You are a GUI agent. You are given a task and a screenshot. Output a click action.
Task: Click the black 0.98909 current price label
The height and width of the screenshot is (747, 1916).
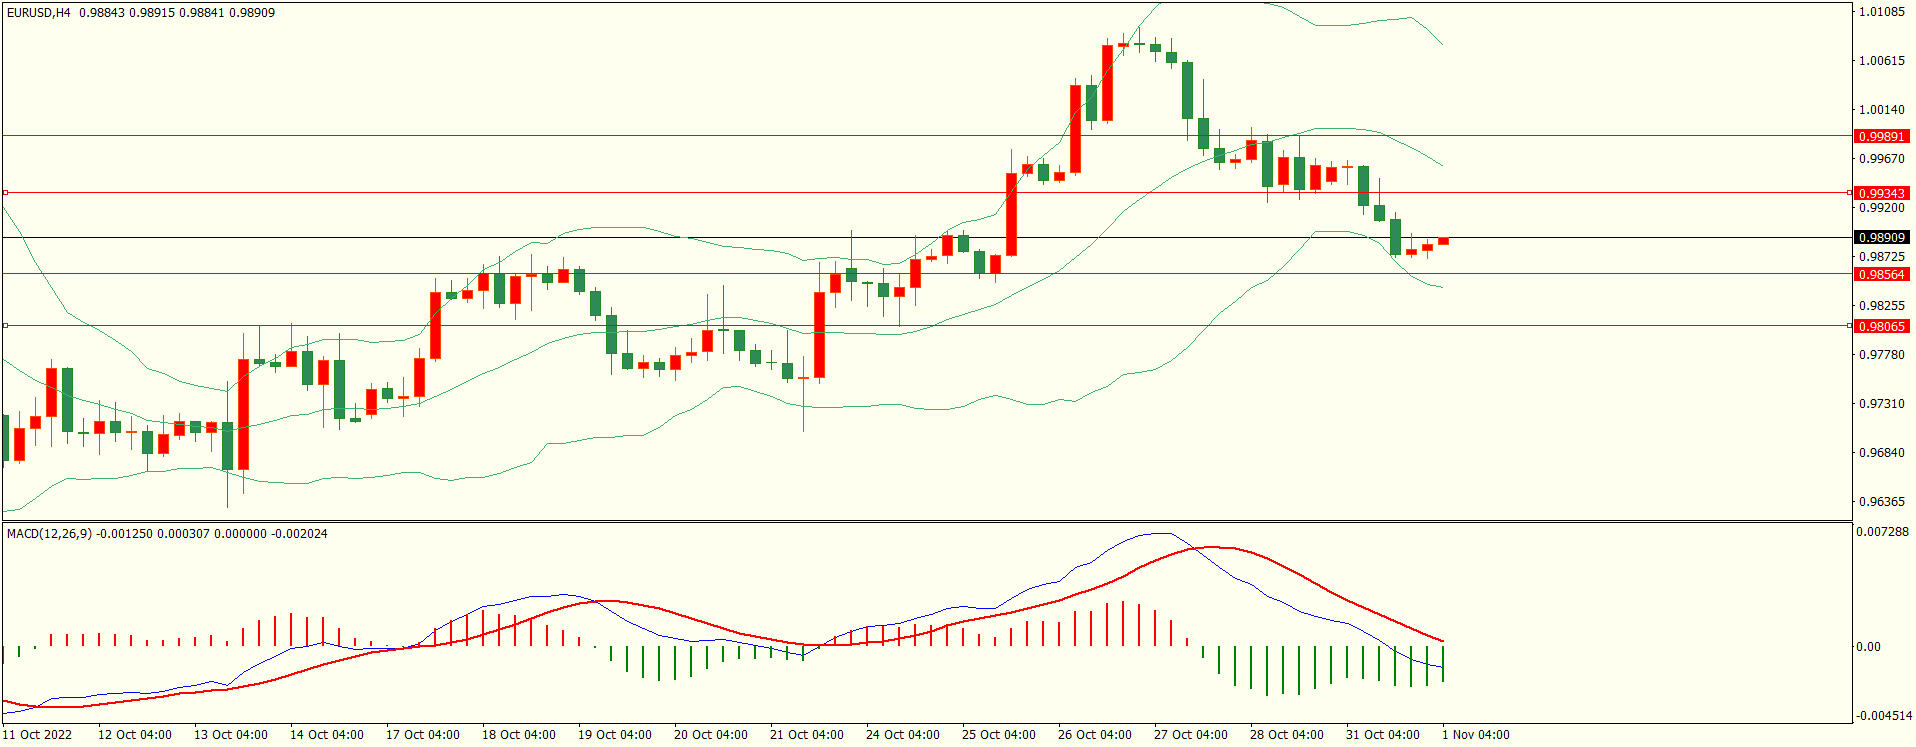(x=1881, y=237)
